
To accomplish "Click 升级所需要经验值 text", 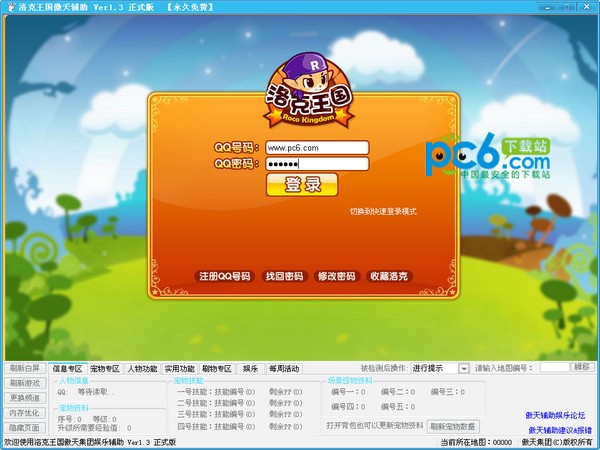I will coord(95,428).
